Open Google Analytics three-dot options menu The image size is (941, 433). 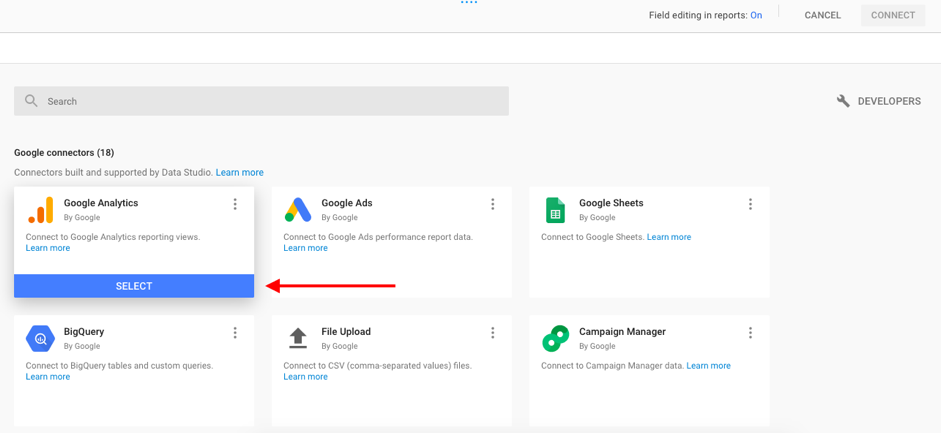tap(235, 204)
